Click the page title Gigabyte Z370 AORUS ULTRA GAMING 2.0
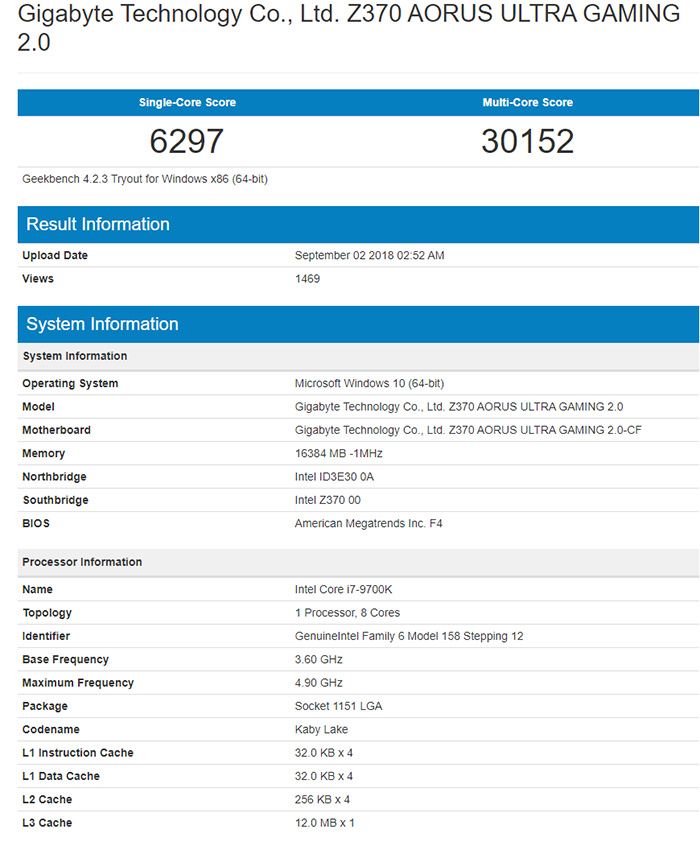Screen dimensions: 700x850 (x=348, y=27)
